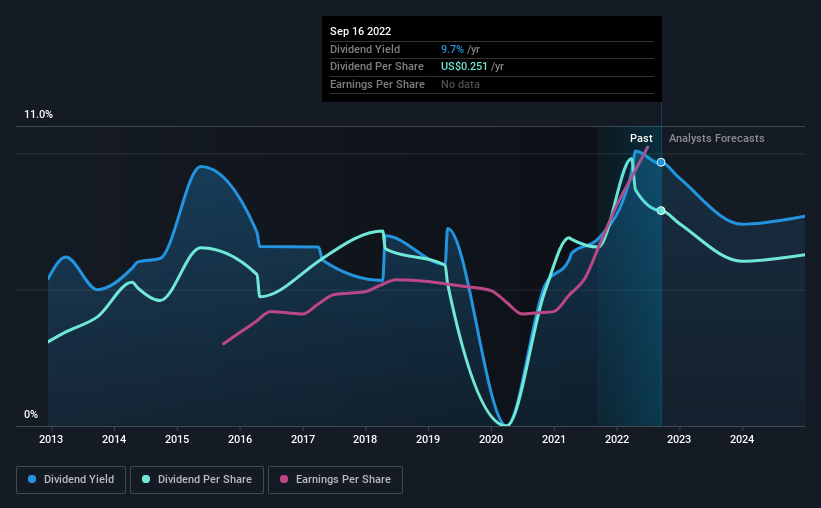Image resolution: width=821 pixels, height=508 pixels.
Task: Select the 2017 x-axis label
Action: [x=303, y=439]
